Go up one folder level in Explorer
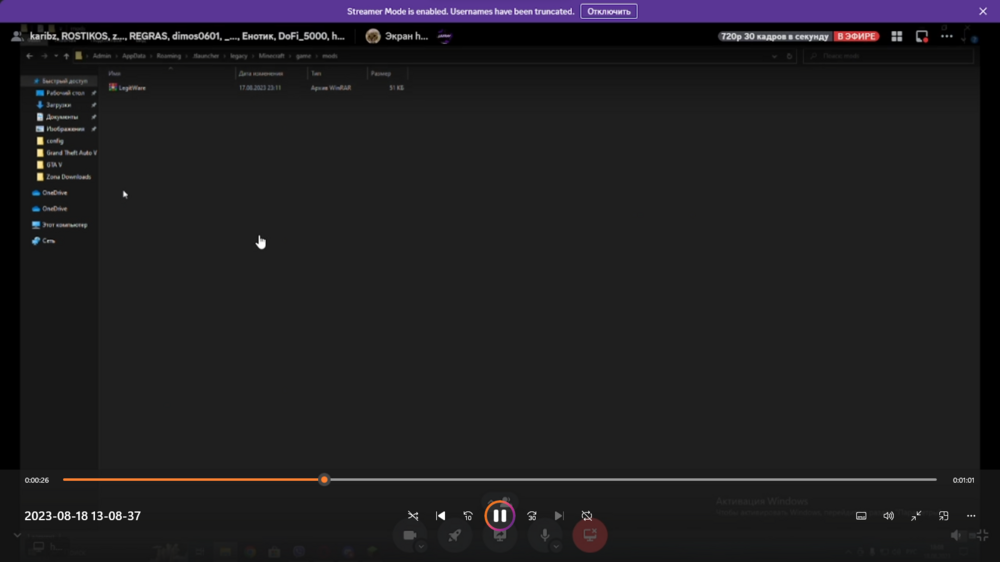 coord(66,56)
